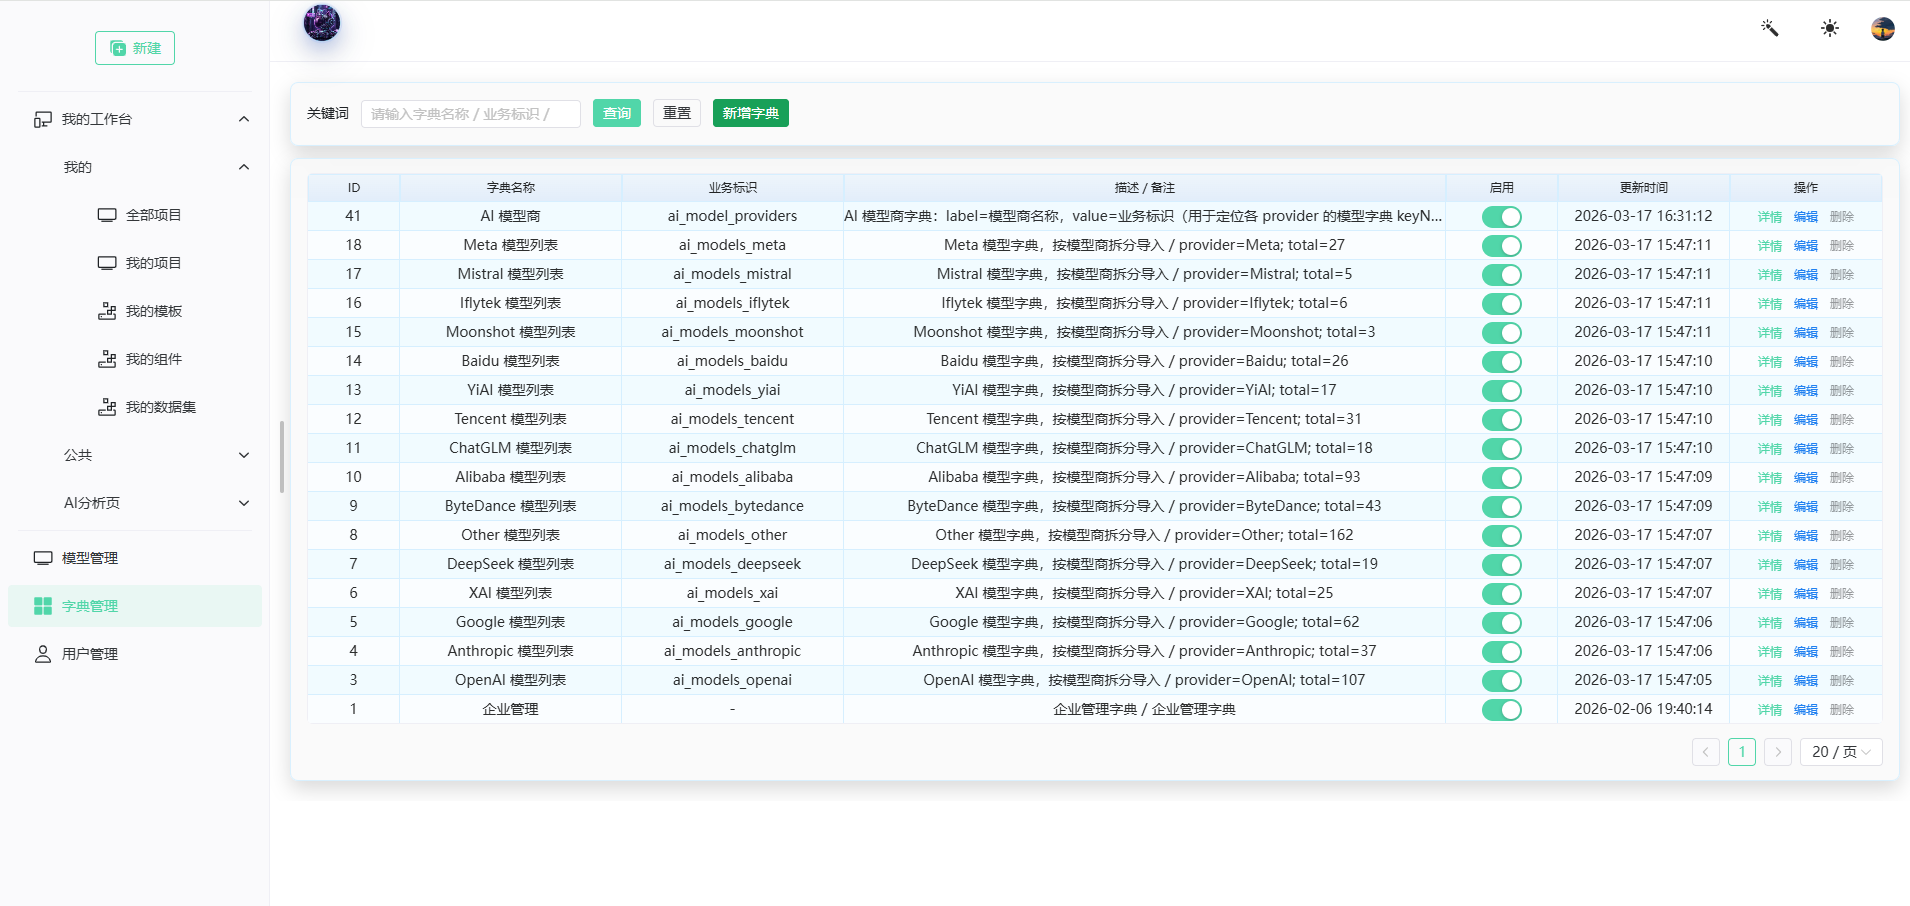The image size is (1910, 906).
Task: Select 字典管理 grid icon in sidebar
Action: (43, 606)
